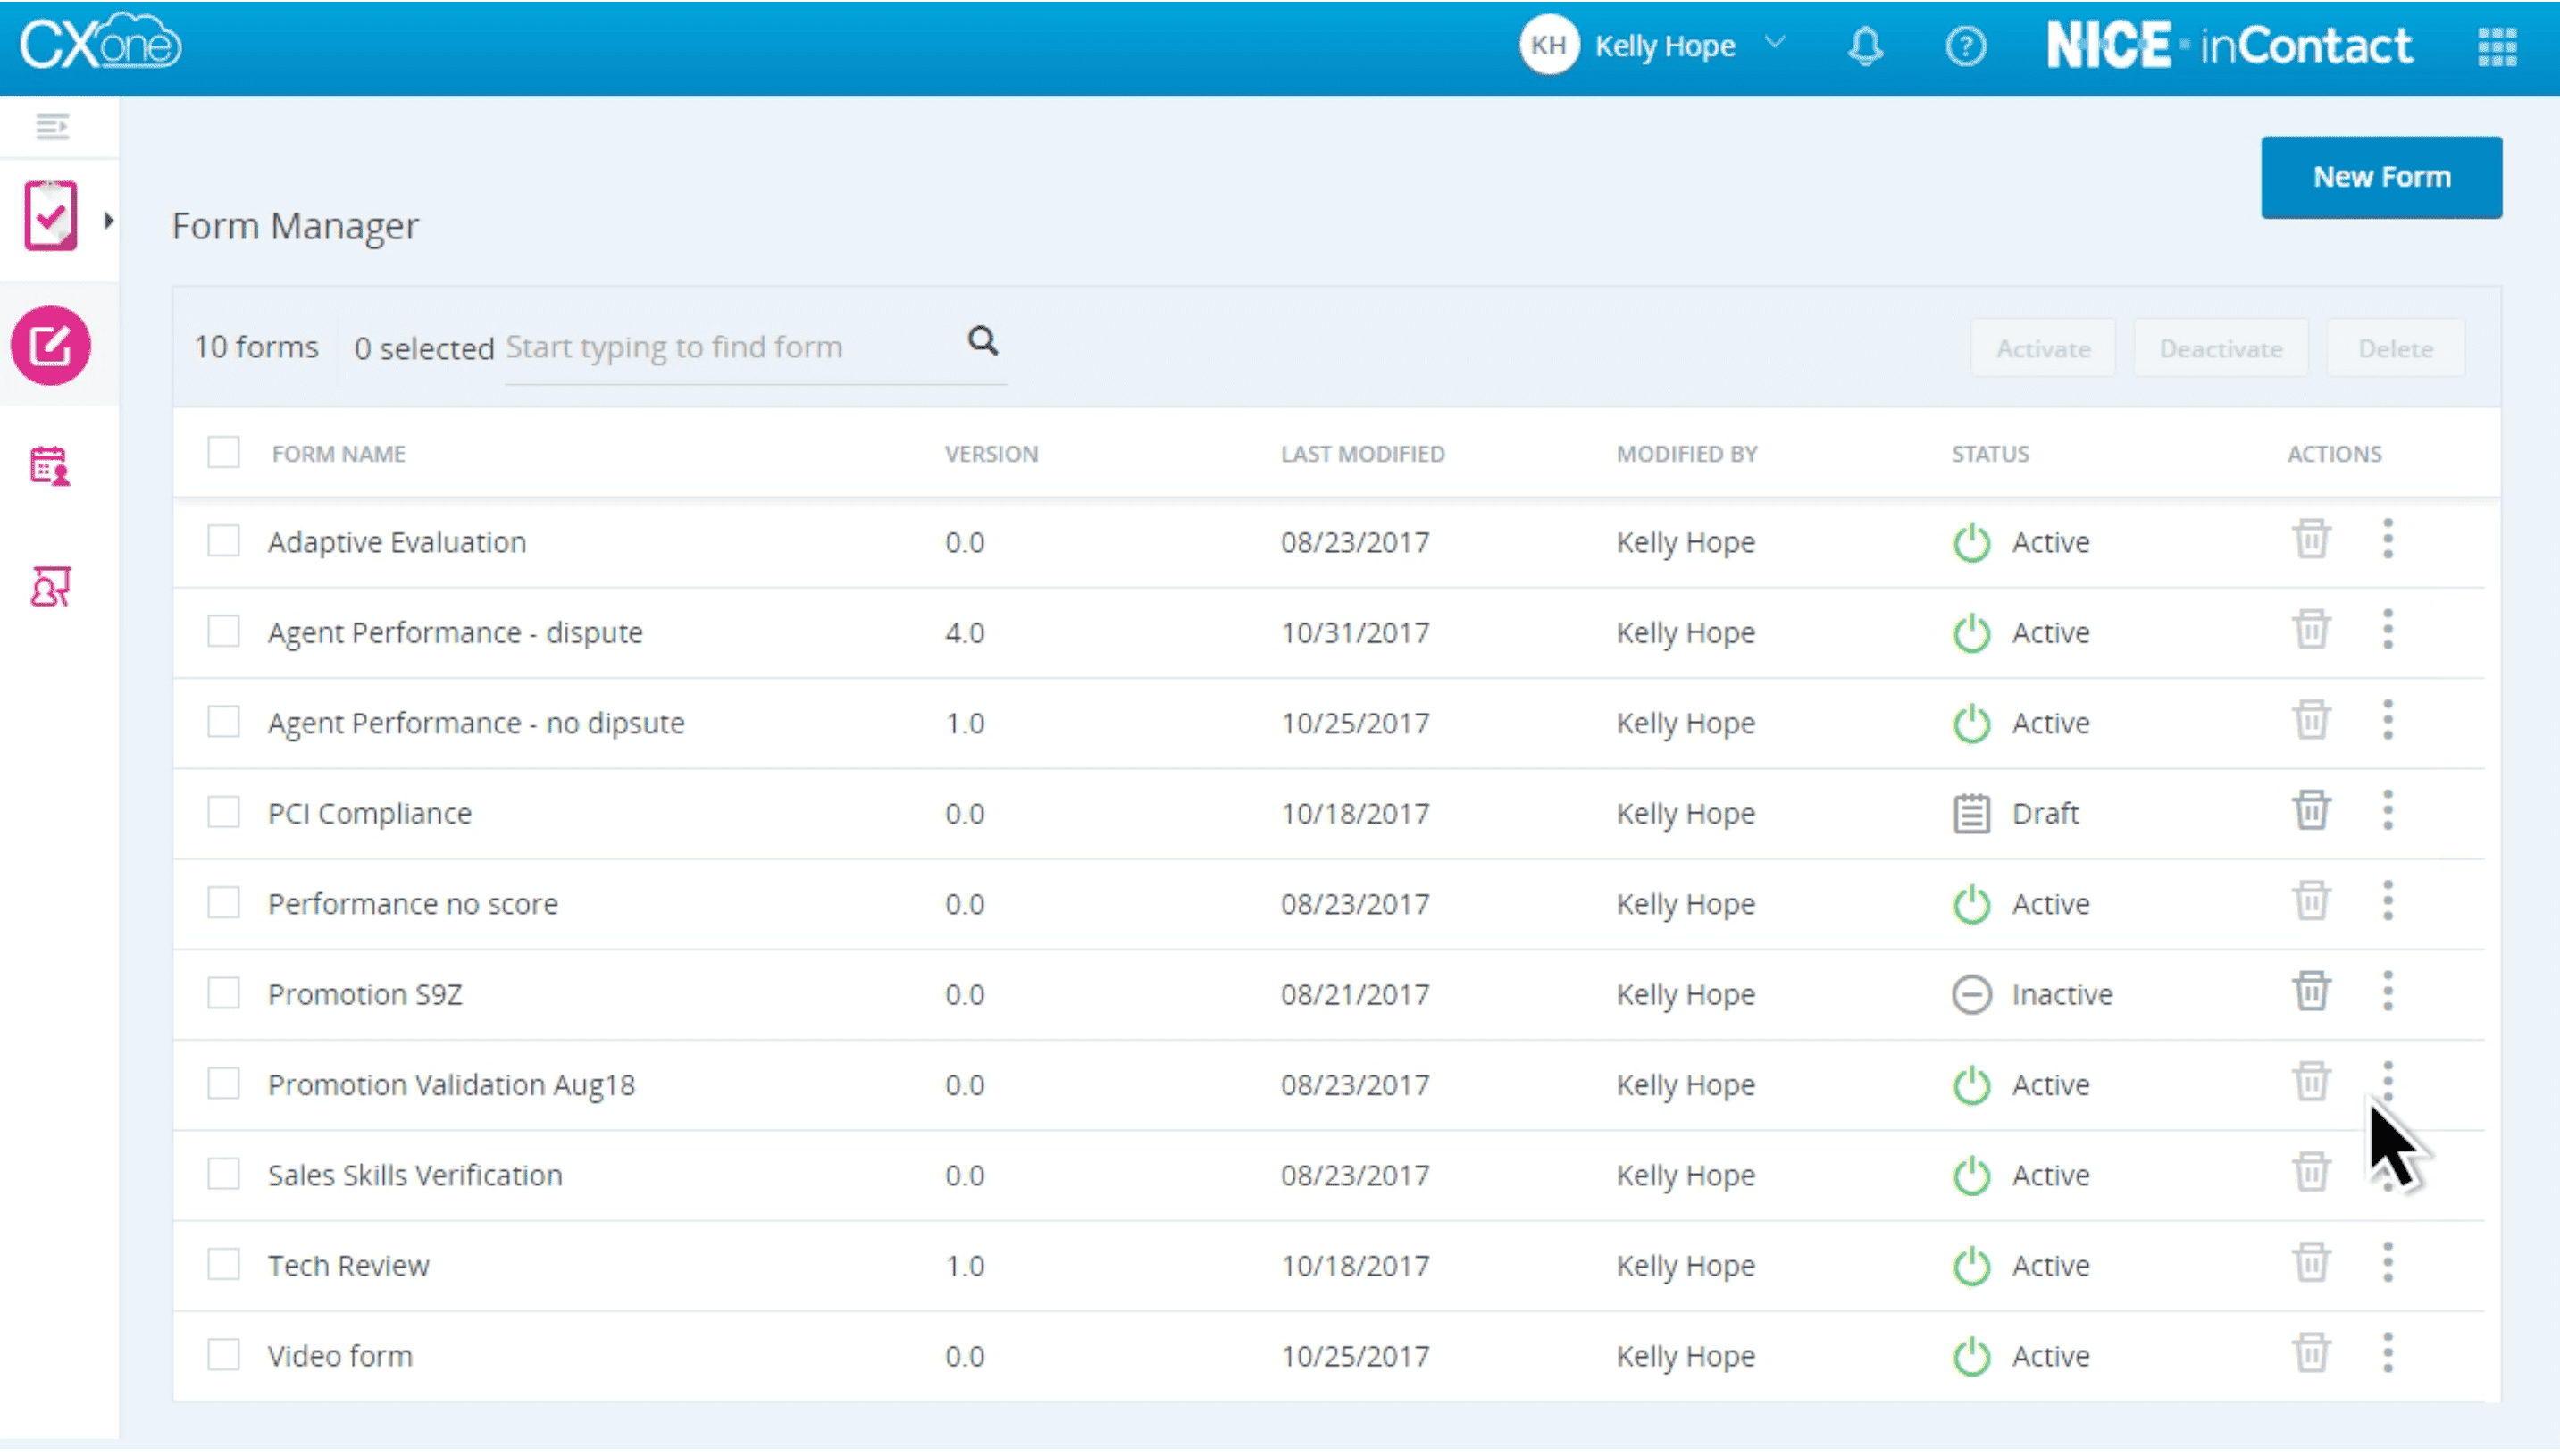Image resolution: width=2560 pixels, height=1456 pixels.
Task: Expand the actions menu for Tech Review
Action: (x=2388, y=1264)
